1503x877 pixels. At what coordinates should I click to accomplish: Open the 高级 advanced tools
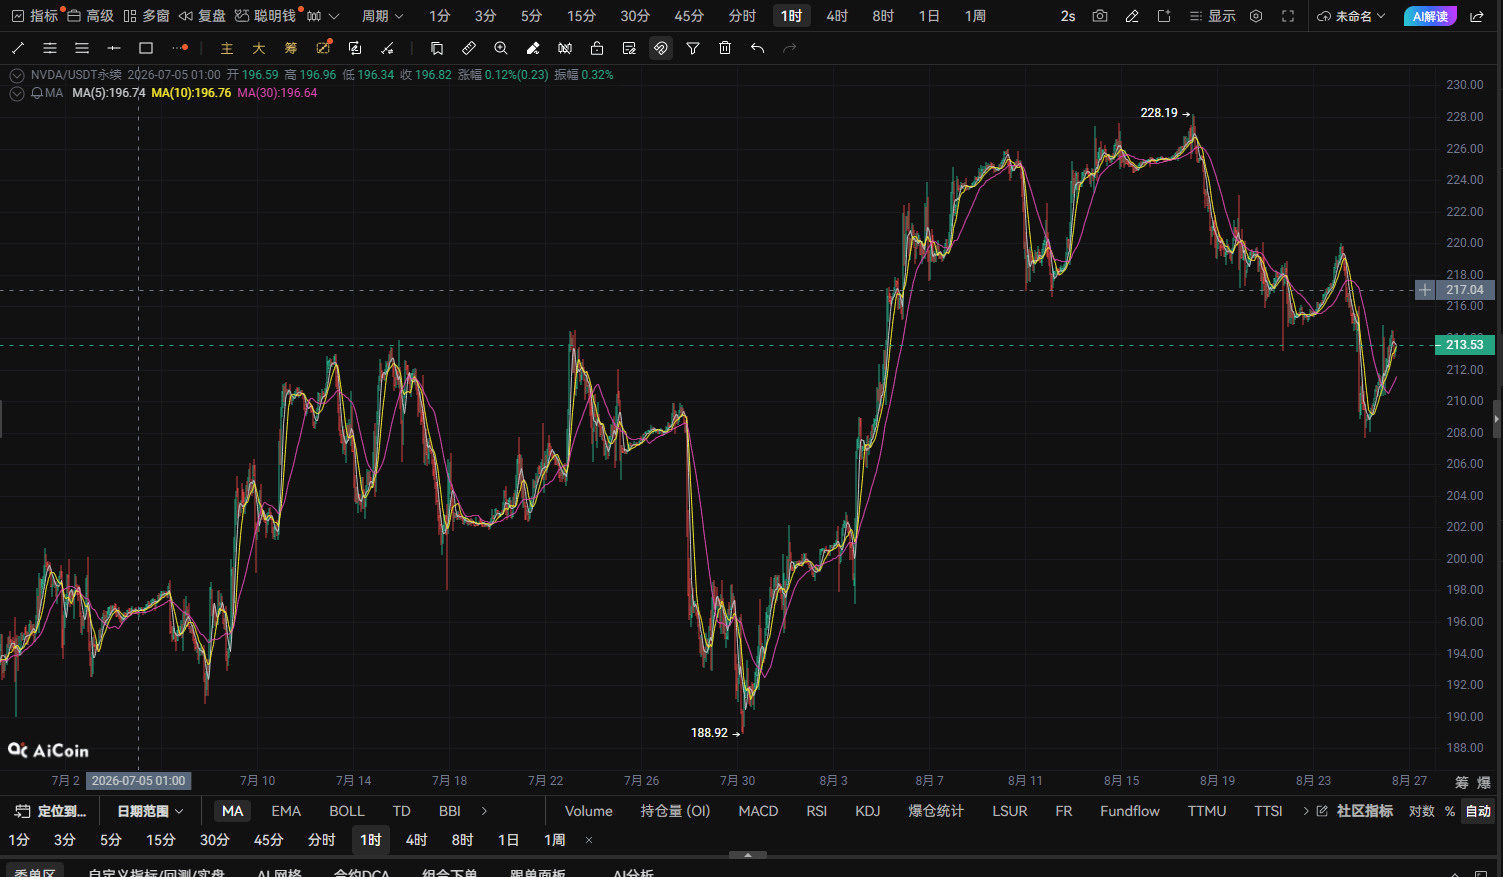pos(89,16)
